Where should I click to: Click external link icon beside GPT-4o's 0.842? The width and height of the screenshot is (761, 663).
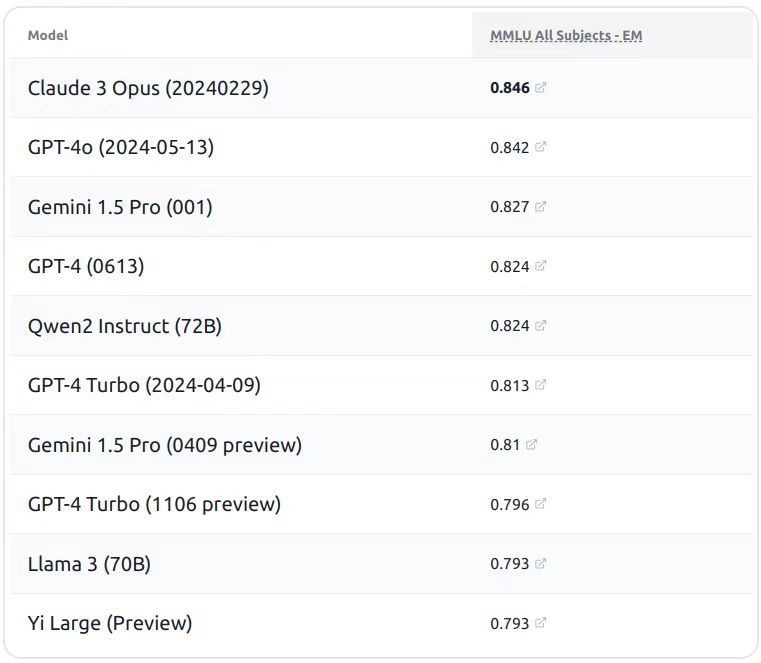pos(541,147)
